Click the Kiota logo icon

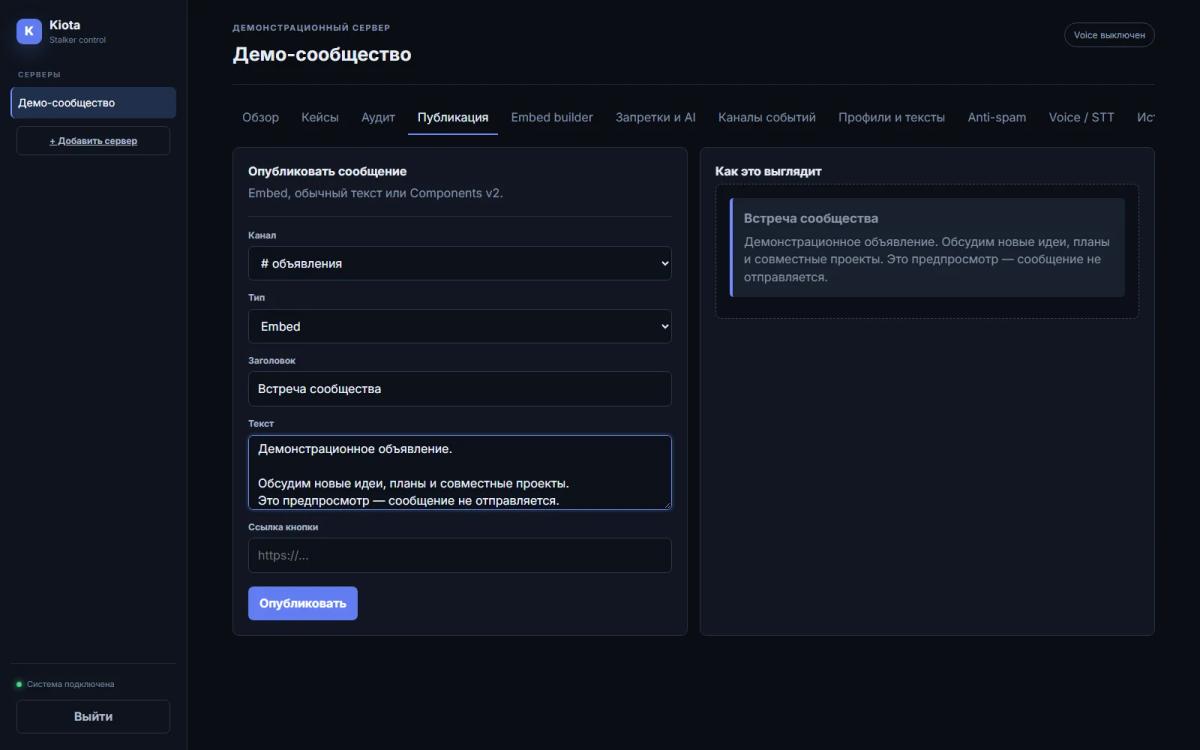[29, 31]
